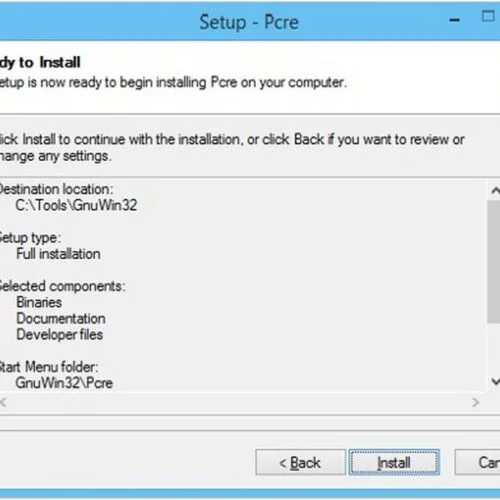Viewport: 500px width, 500px height.
Task: Click the Setup - Pcre title bar
Action: [249, 22]
